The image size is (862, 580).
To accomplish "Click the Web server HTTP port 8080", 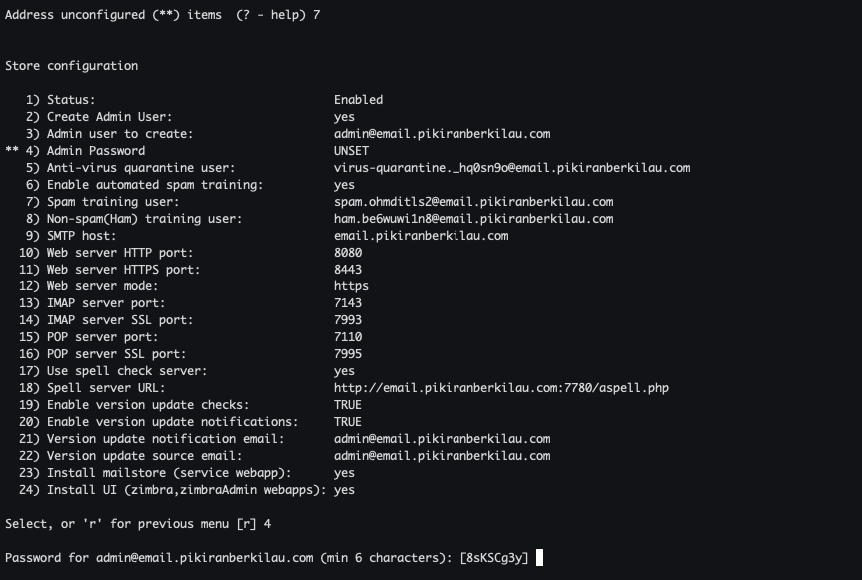I will (x=348, y=253).
